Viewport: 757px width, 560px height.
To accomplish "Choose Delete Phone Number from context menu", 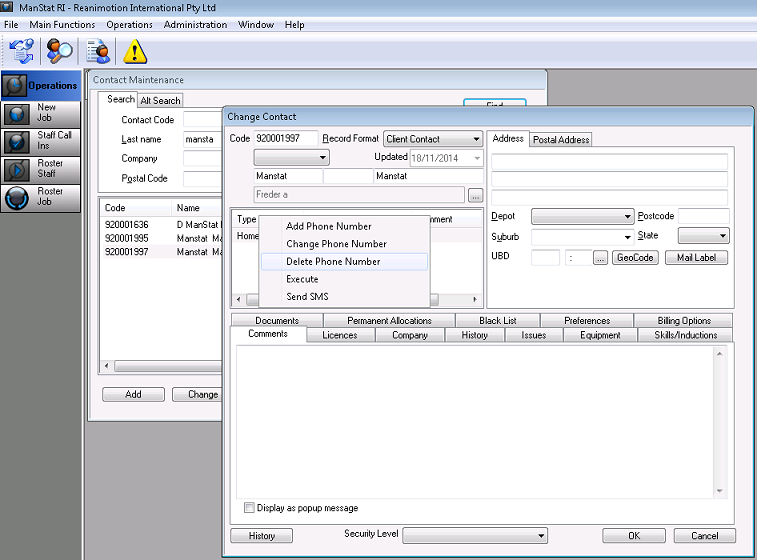I will coord(333,262).
